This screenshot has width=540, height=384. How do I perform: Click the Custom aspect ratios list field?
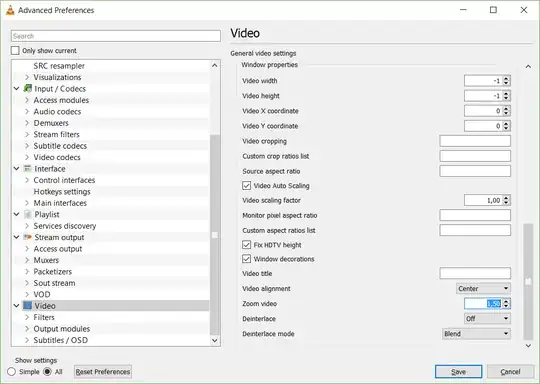(x=475, y=230)
